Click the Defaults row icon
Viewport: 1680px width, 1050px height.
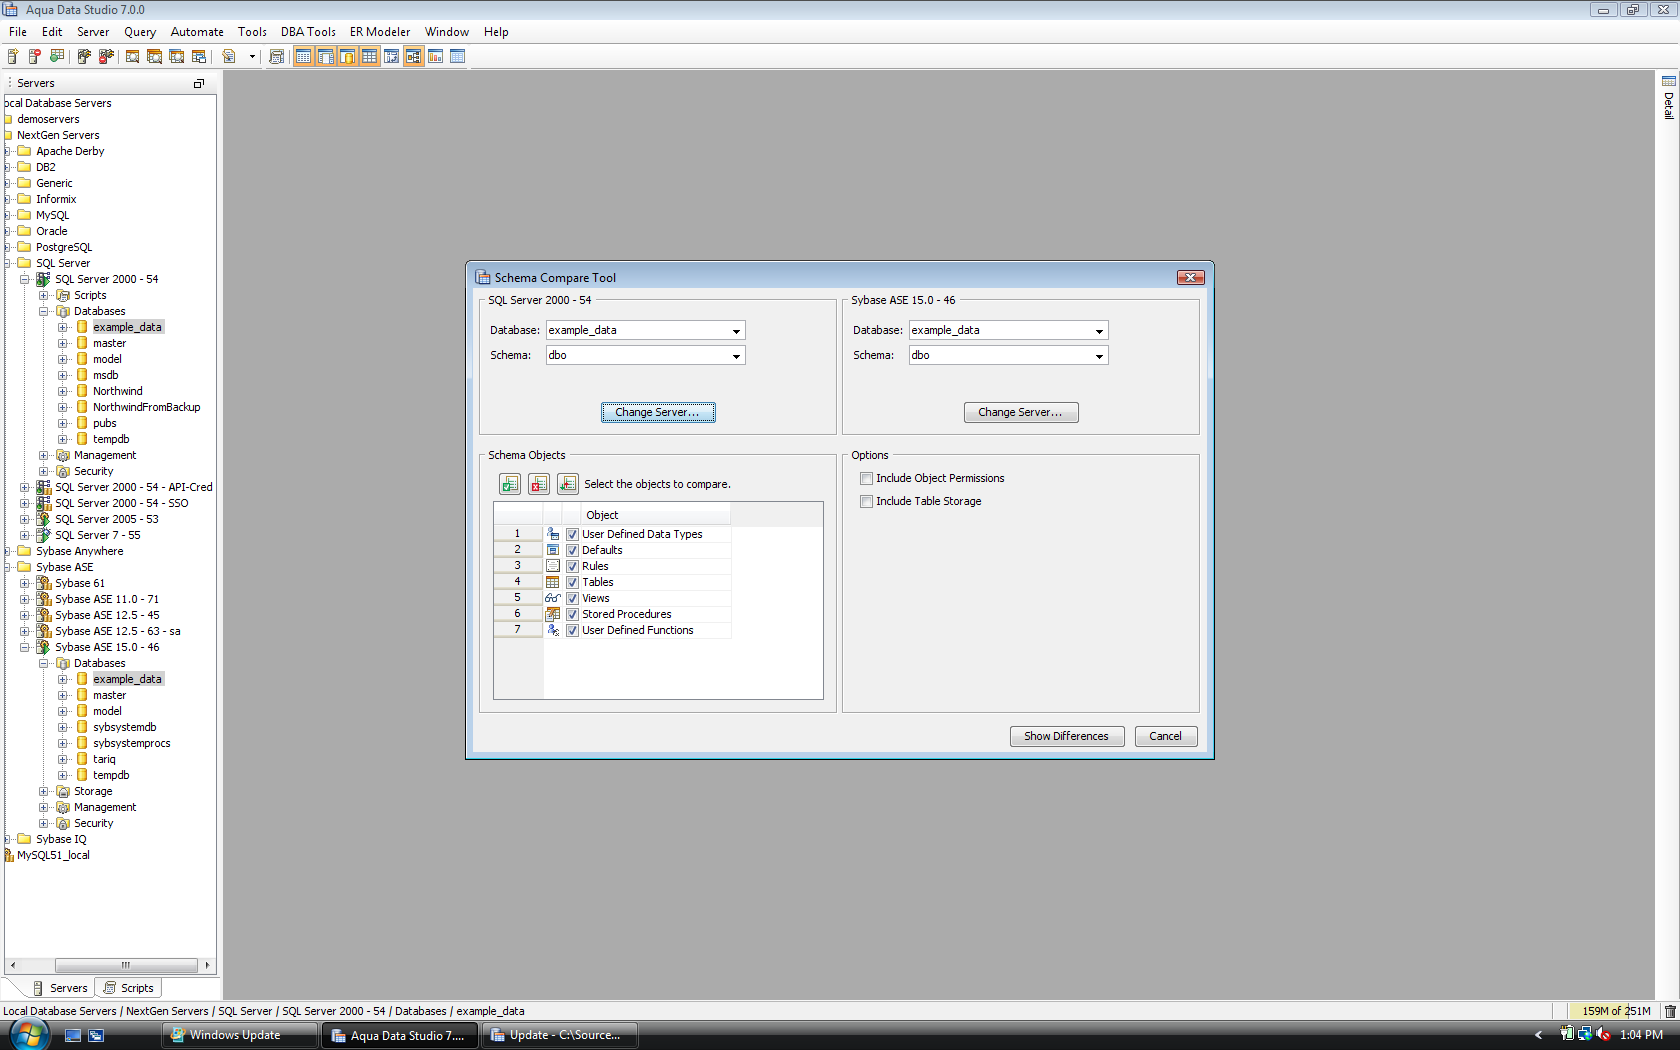(553, 550)
